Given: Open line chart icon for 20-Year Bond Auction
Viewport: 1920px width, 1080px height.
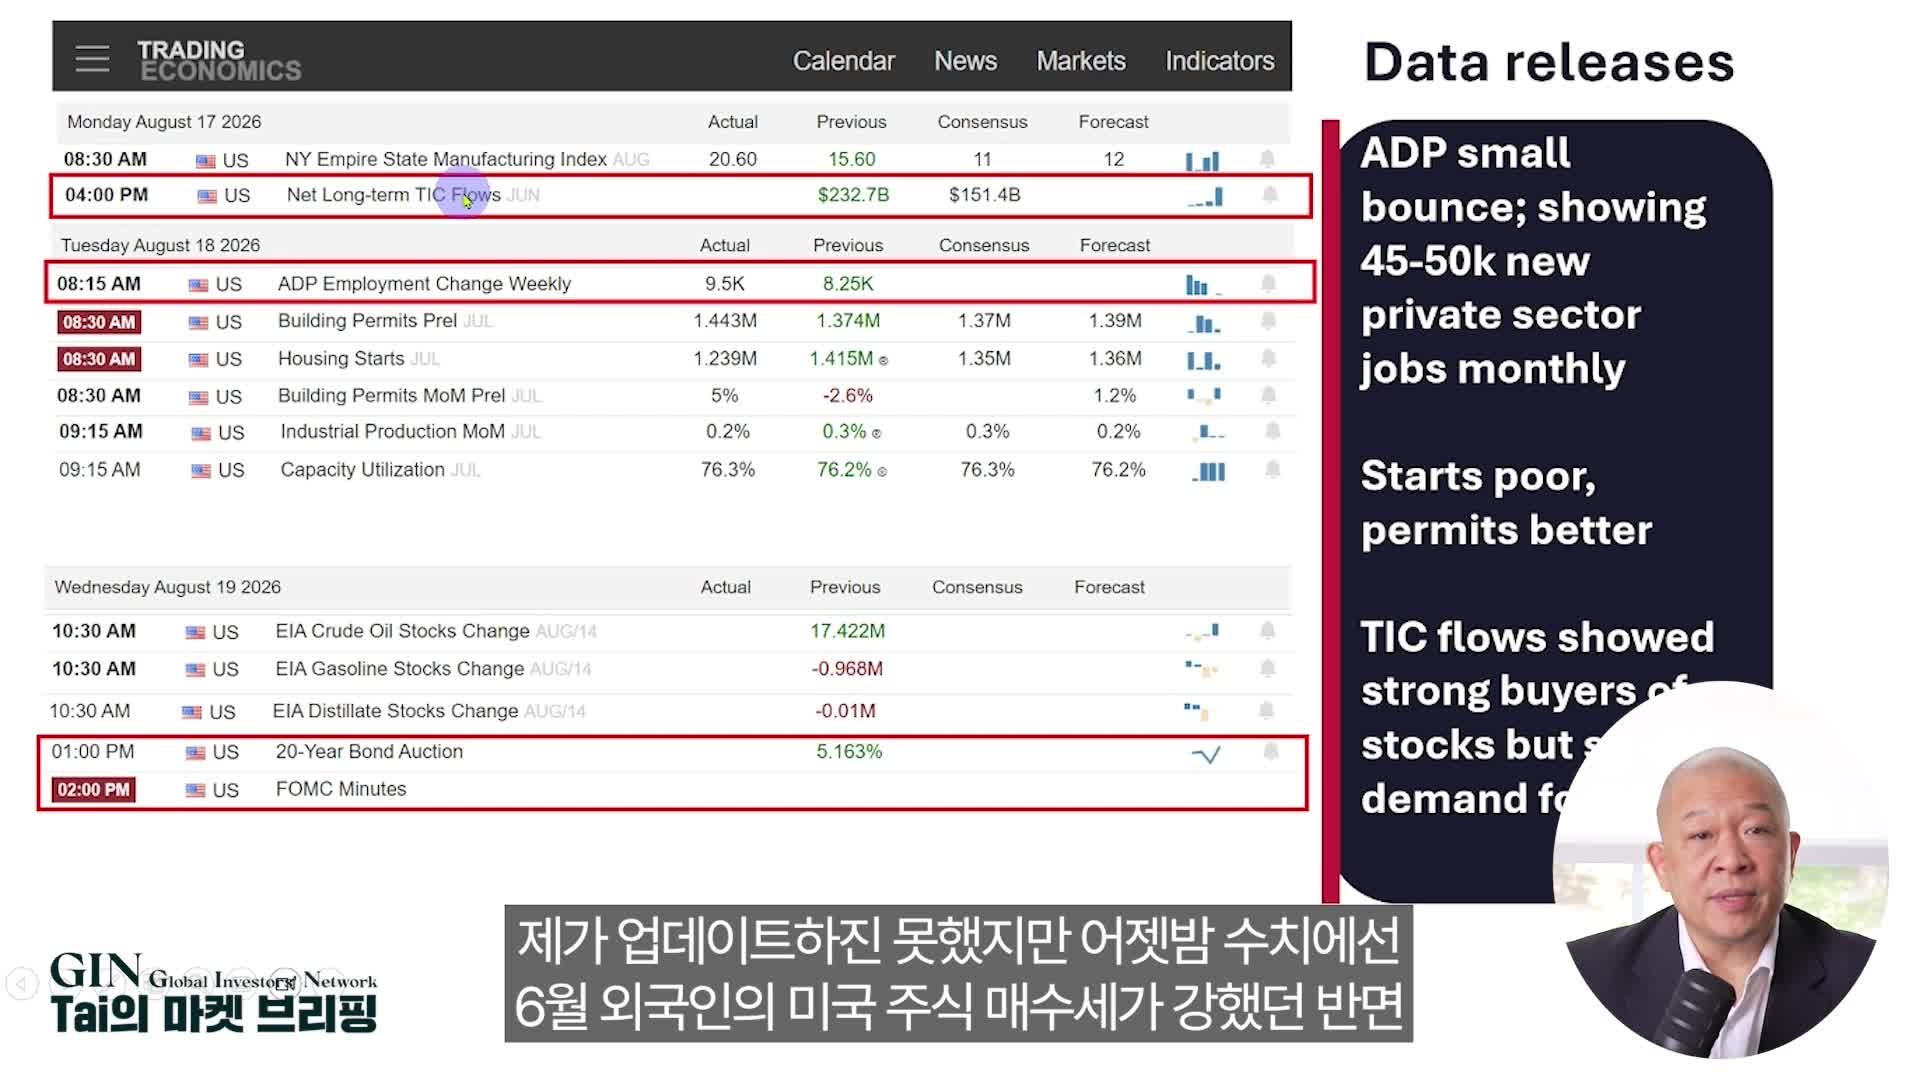Looking at the screenshot, I should pos(1206,754).
